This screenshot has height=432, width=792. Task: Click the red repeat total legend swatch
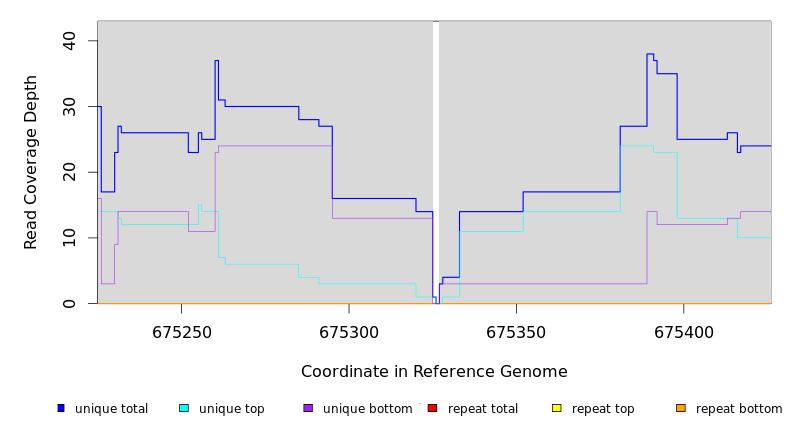(x=432, y=408)
